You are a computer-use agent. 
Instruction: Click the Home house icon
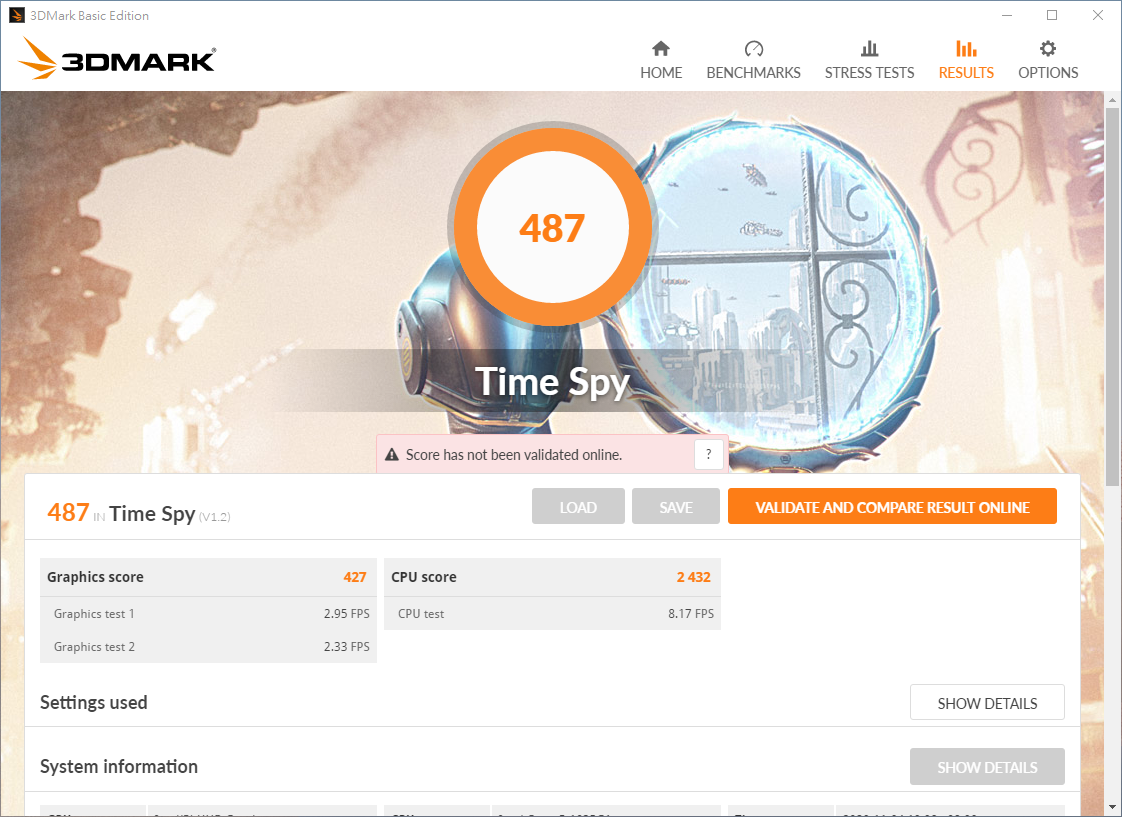(x=660, y=49)
